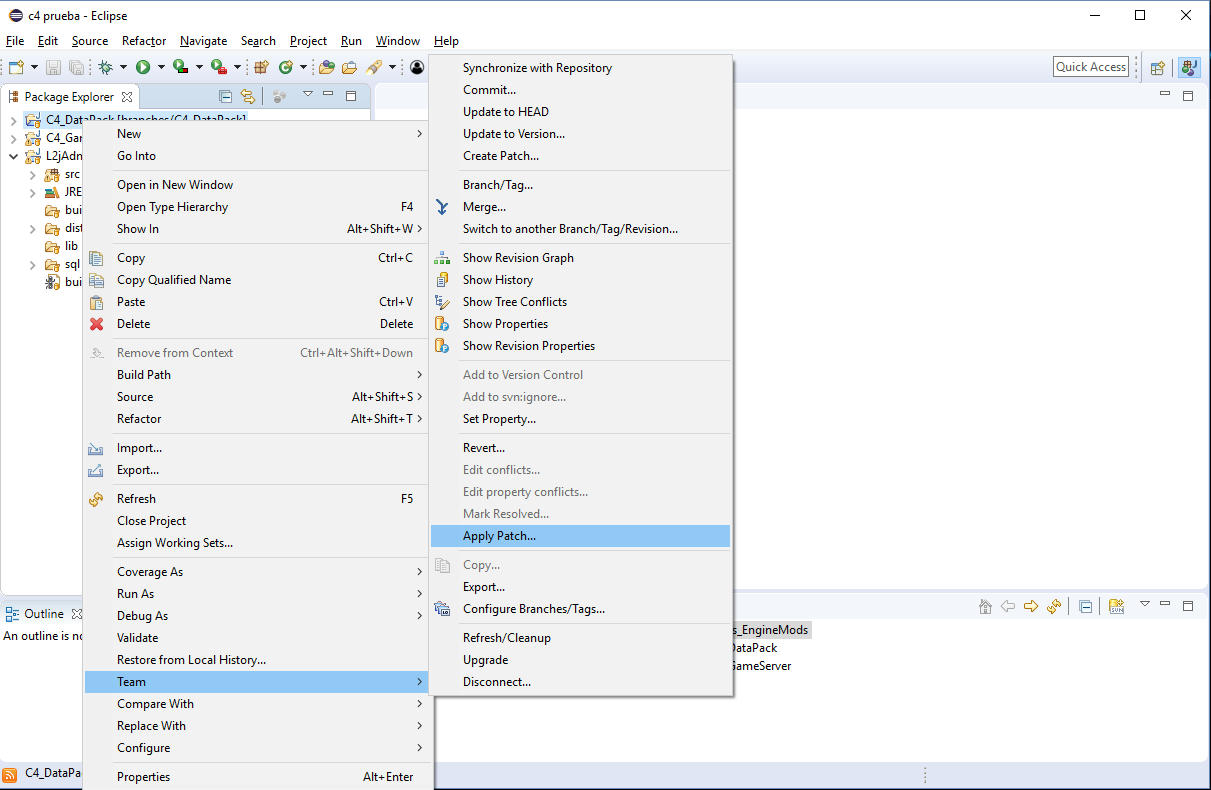Viewport: 1211px width, 790px height.
Task: Choose Show History in the submenu
Action: coord(580,280)
